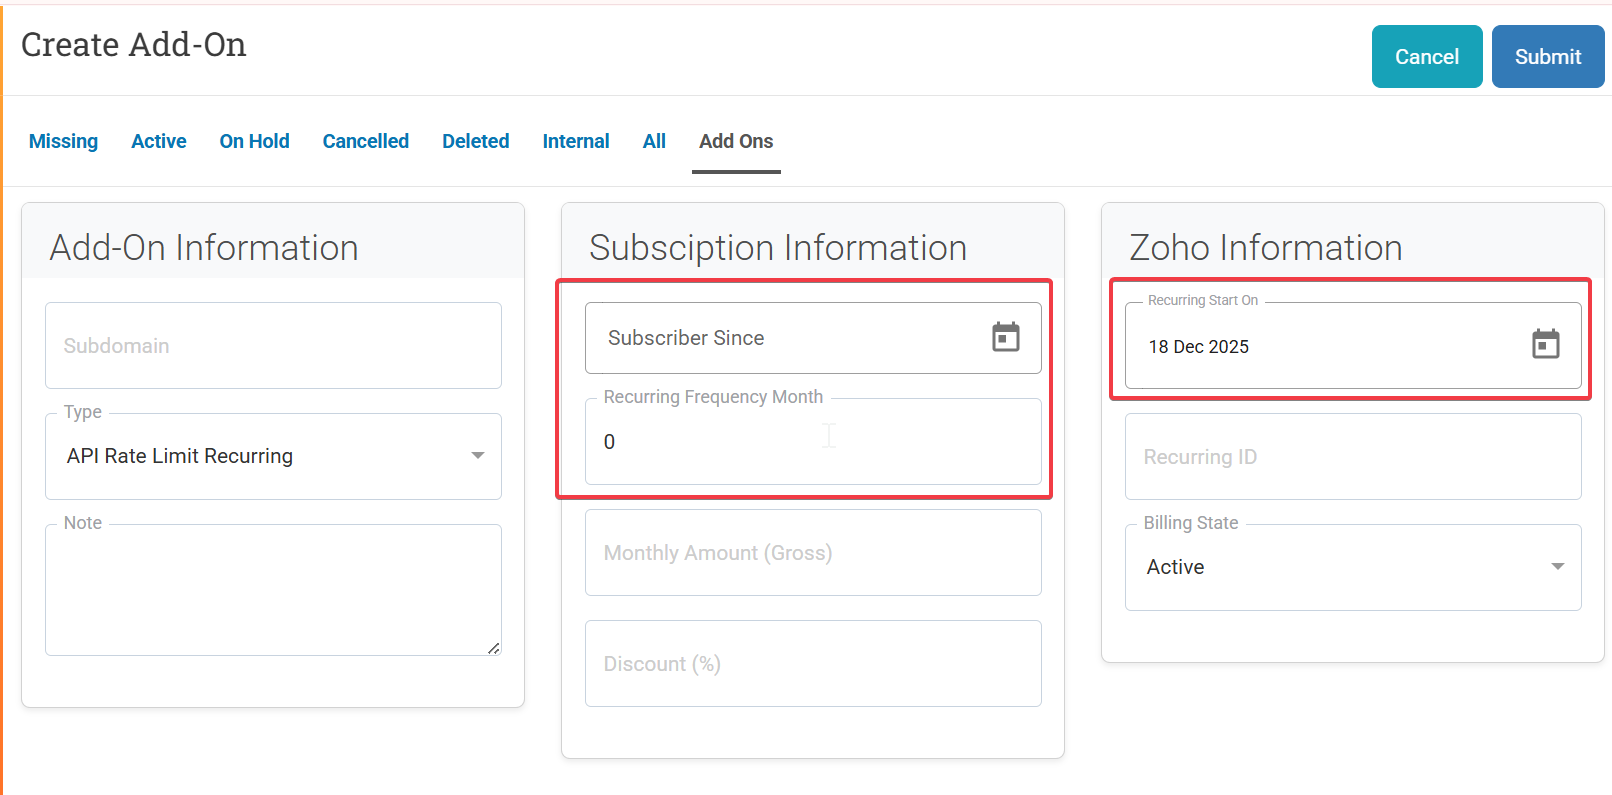This screenshot has width=1612, height=795.
Task: Select the Add Ons tab
Action: point(736,141)
